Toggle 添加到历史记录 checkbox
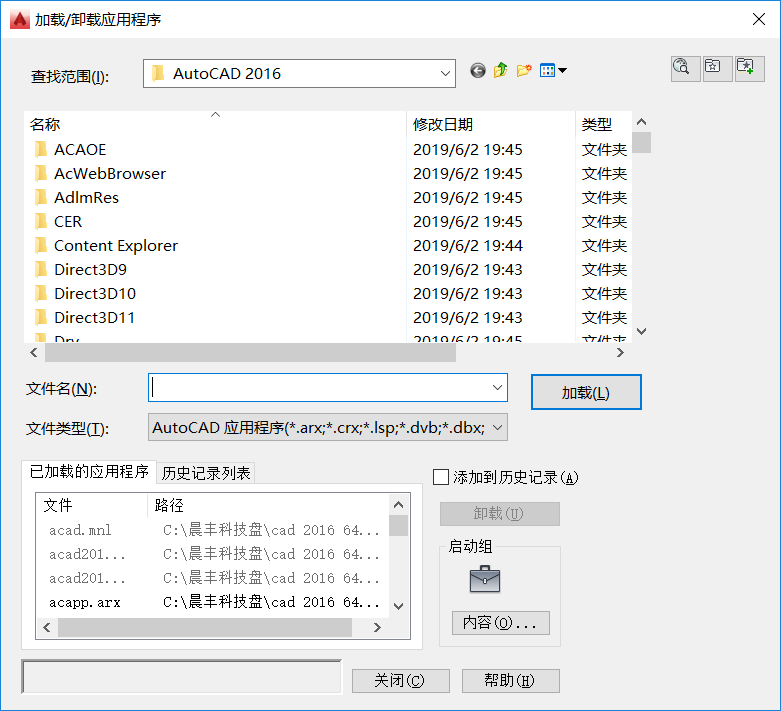The image size is (781, 711). pyautogui.click(x=441, y=477)
